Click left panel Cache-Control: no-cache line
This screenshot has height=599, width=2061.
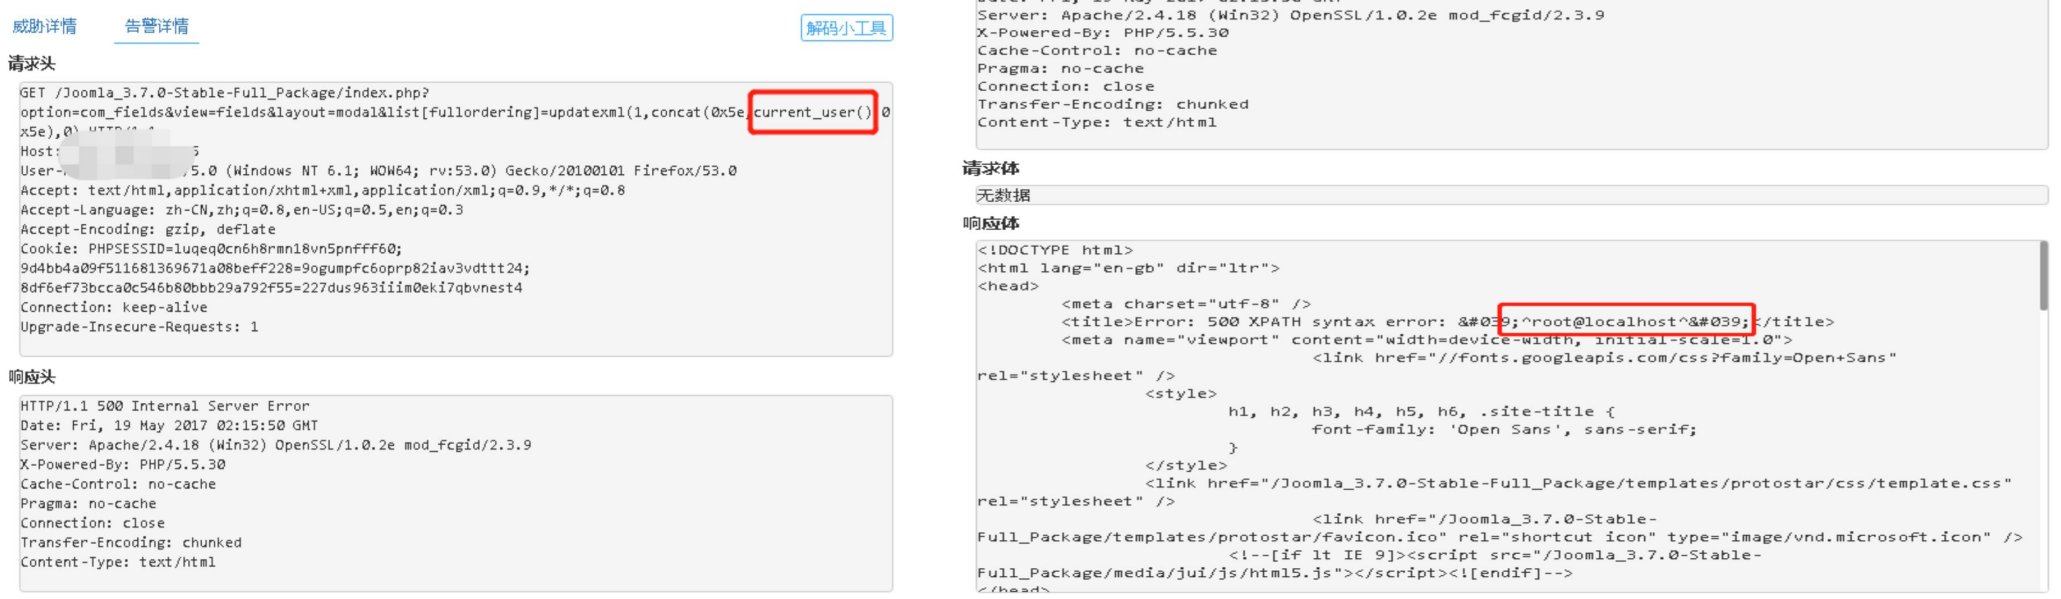click(x=118, y=484)
